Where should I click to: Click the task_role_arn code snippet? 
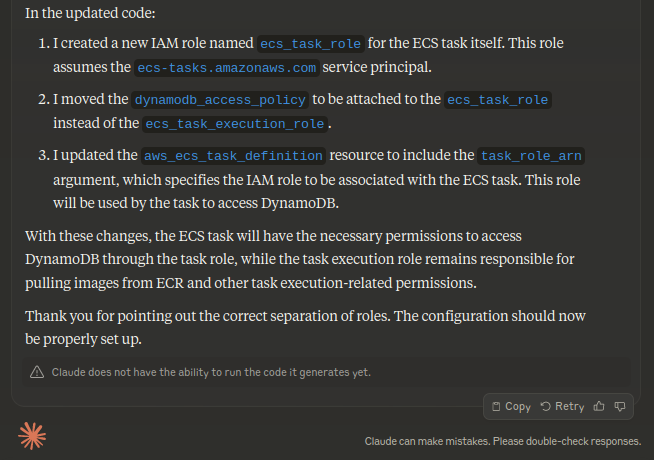click(x=531, y=156)
